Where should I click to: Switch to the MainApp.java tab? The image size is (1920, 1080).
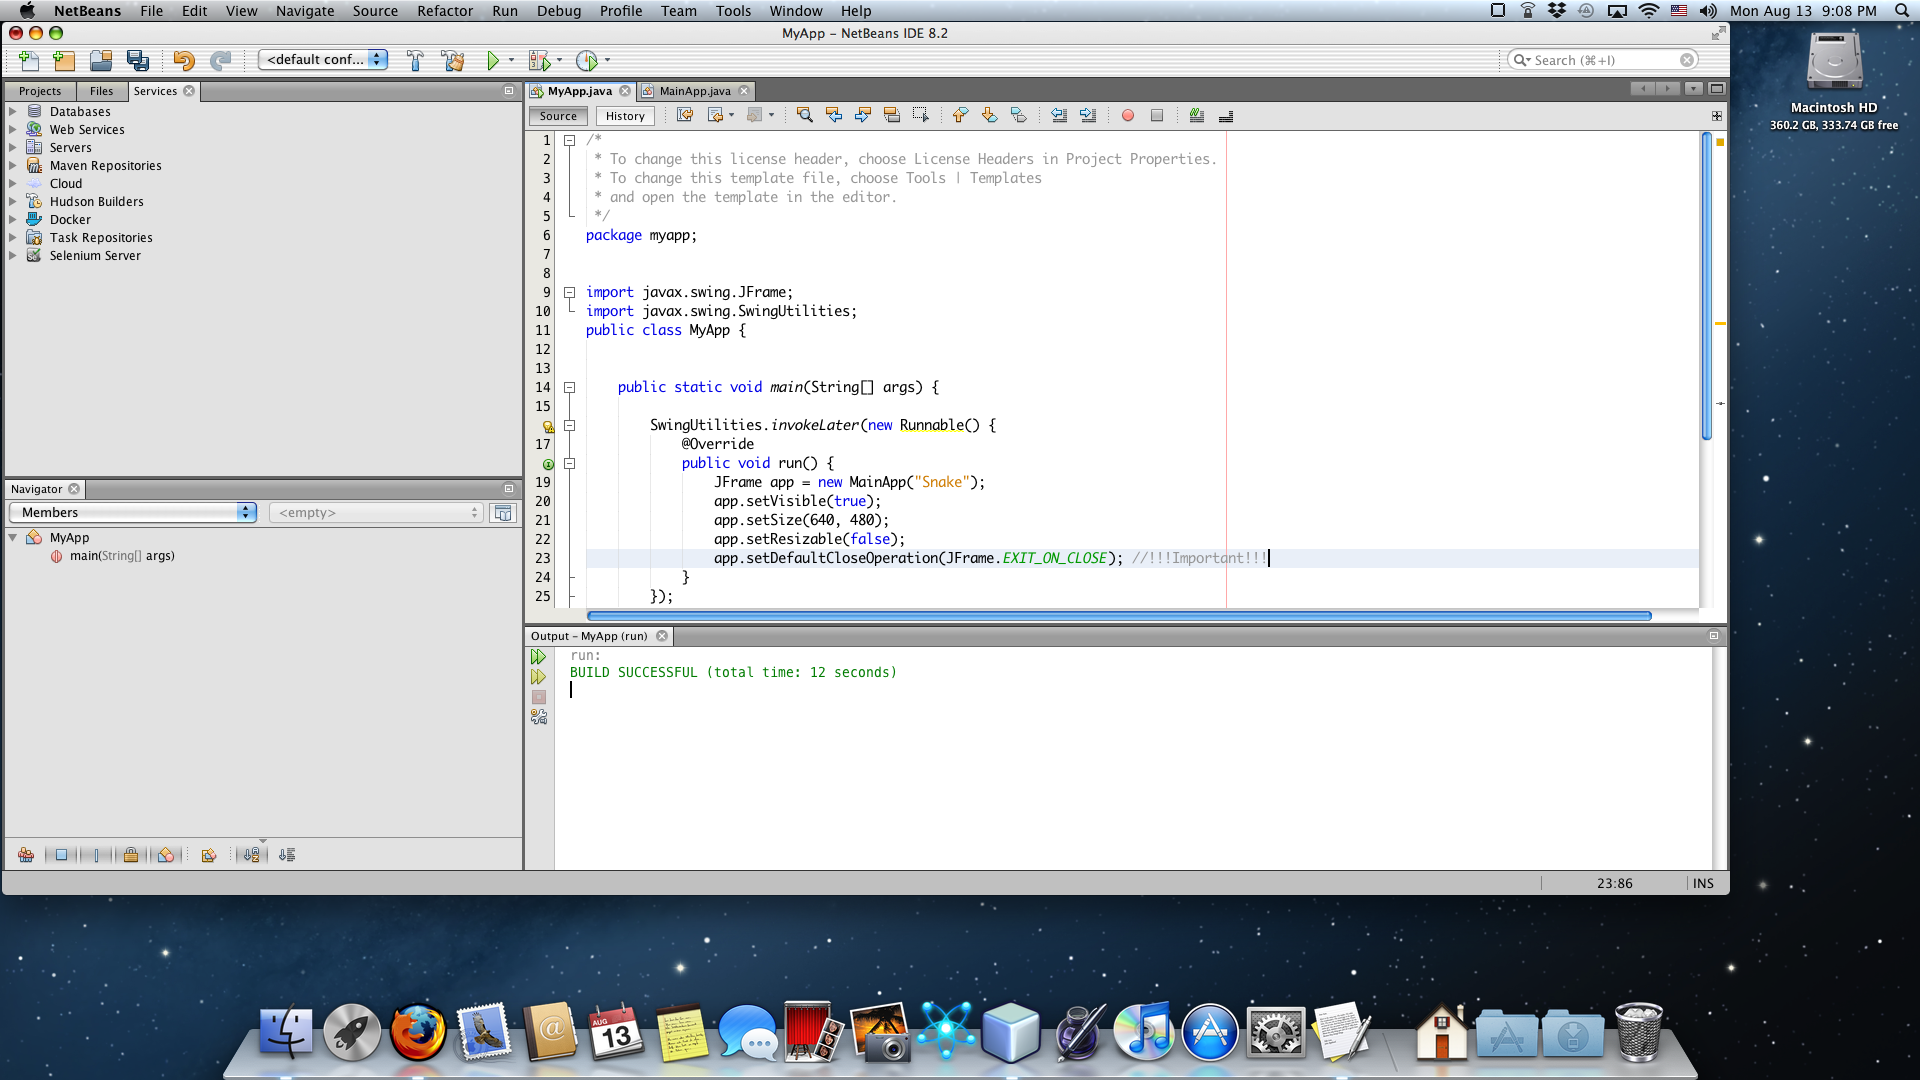coord(695,91)
